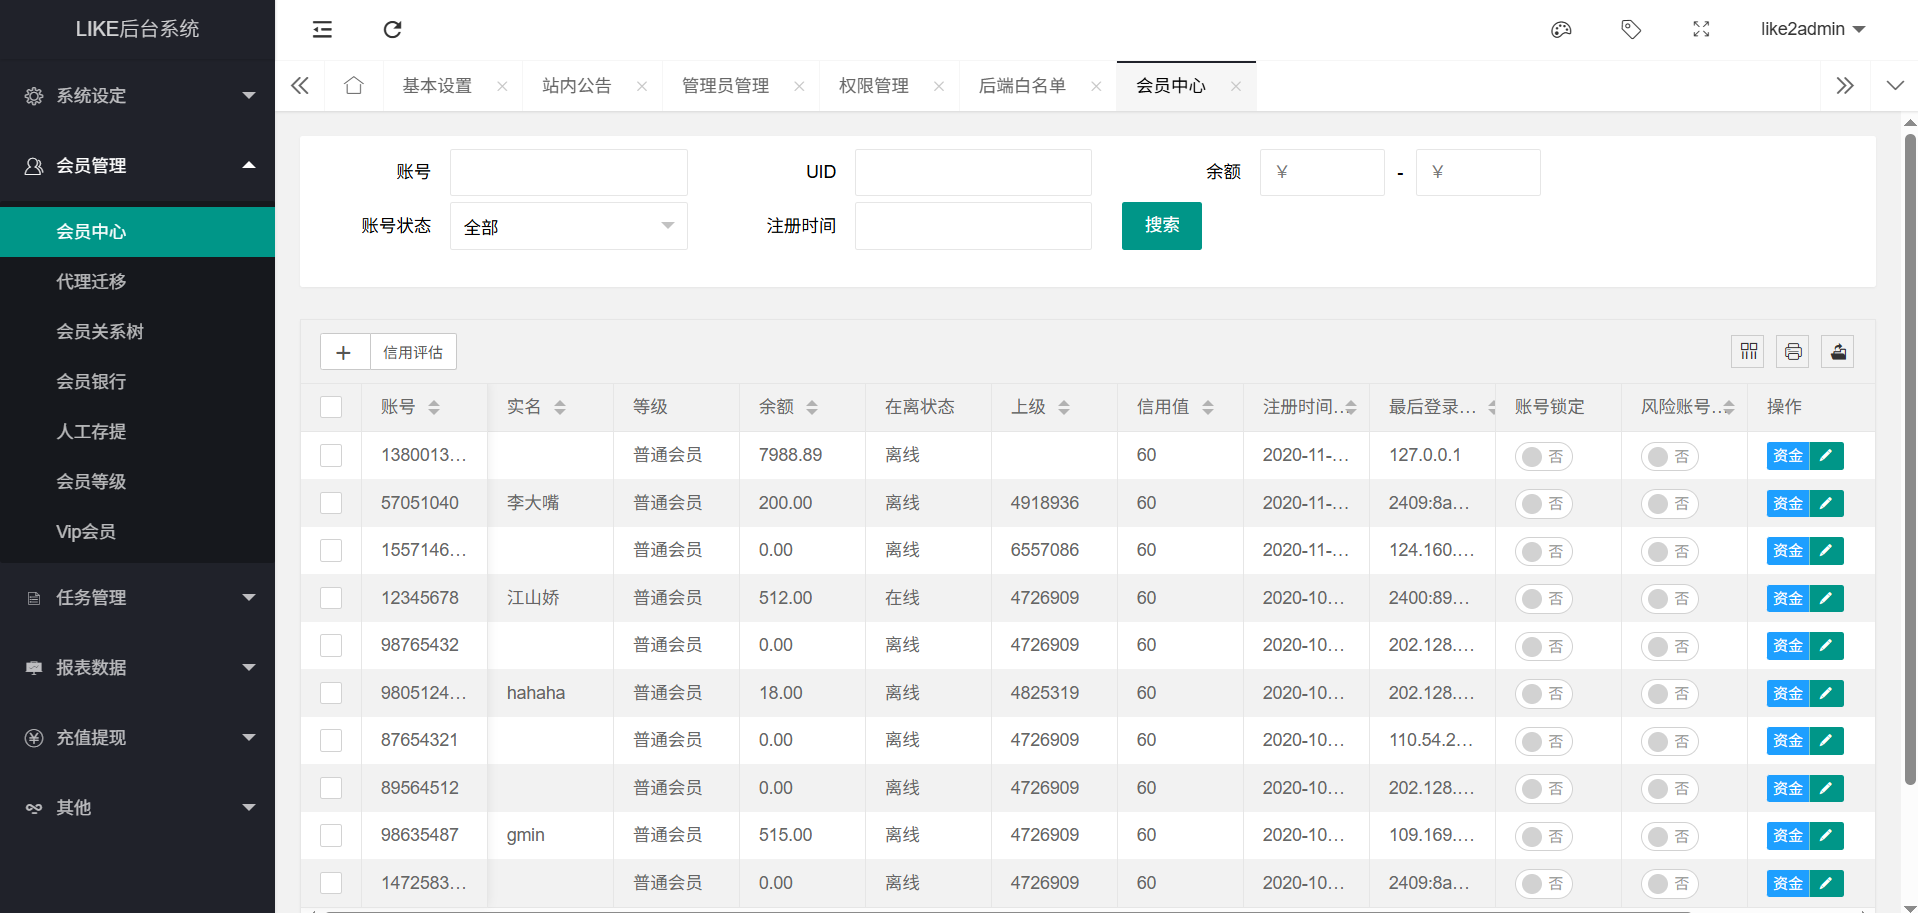Focus the UID search input
The width and height of the screenshot is (1918, 913).
(973, 172)
